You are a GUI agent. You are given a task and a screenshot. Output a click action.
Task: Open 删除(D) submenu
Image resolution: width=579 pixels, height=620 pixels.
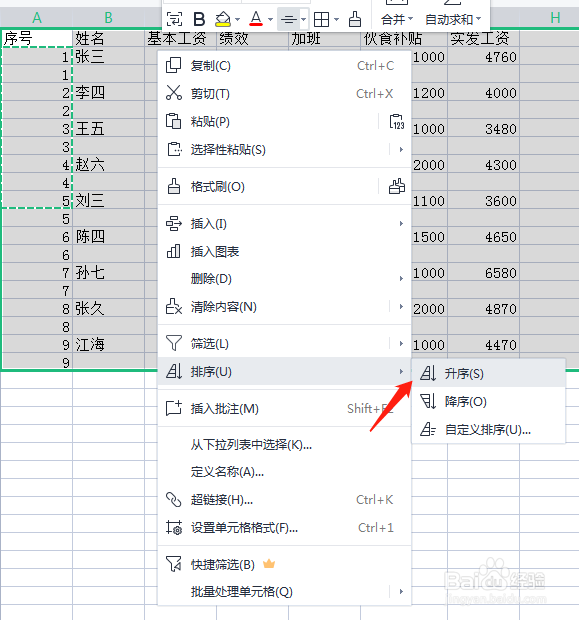tap(284, 279)
